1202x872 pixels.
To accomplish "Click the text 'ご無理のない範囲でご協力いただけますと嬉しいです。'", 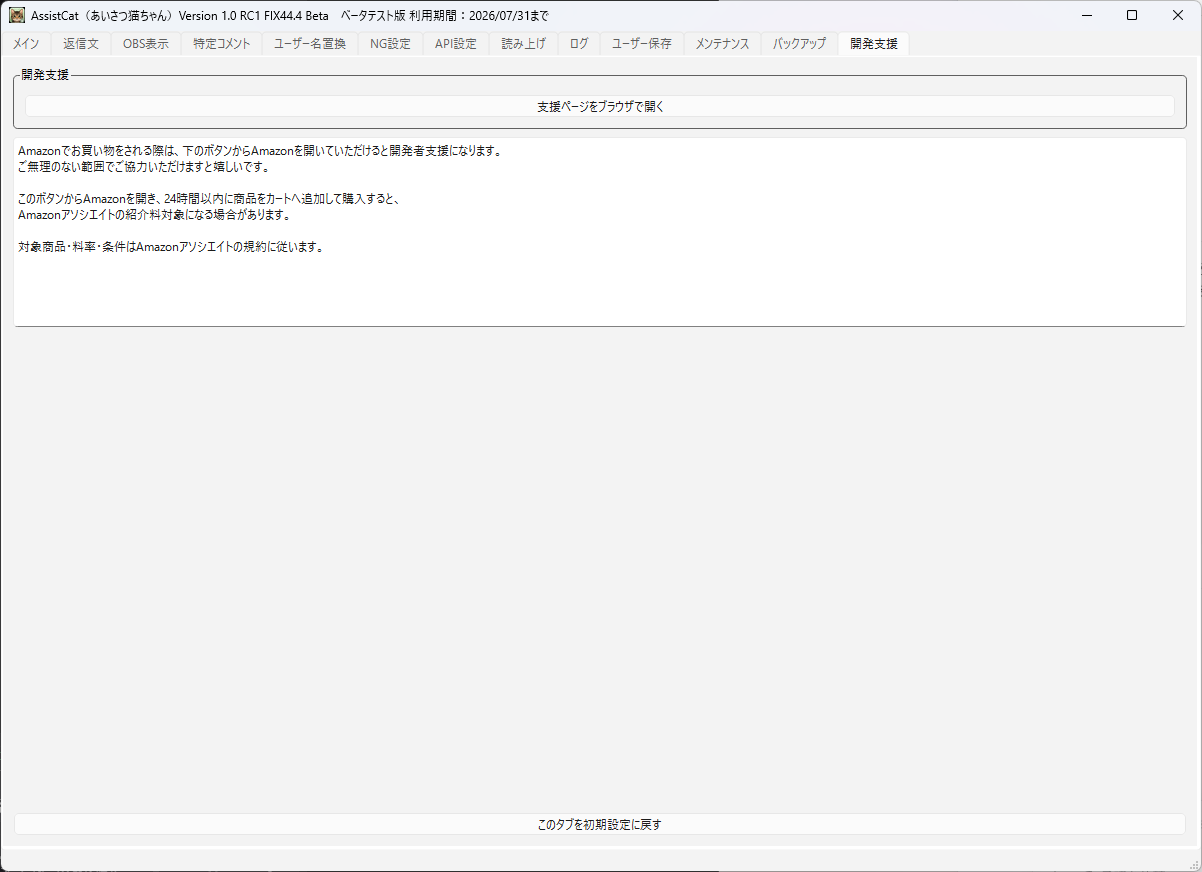I will click(144, 167).
